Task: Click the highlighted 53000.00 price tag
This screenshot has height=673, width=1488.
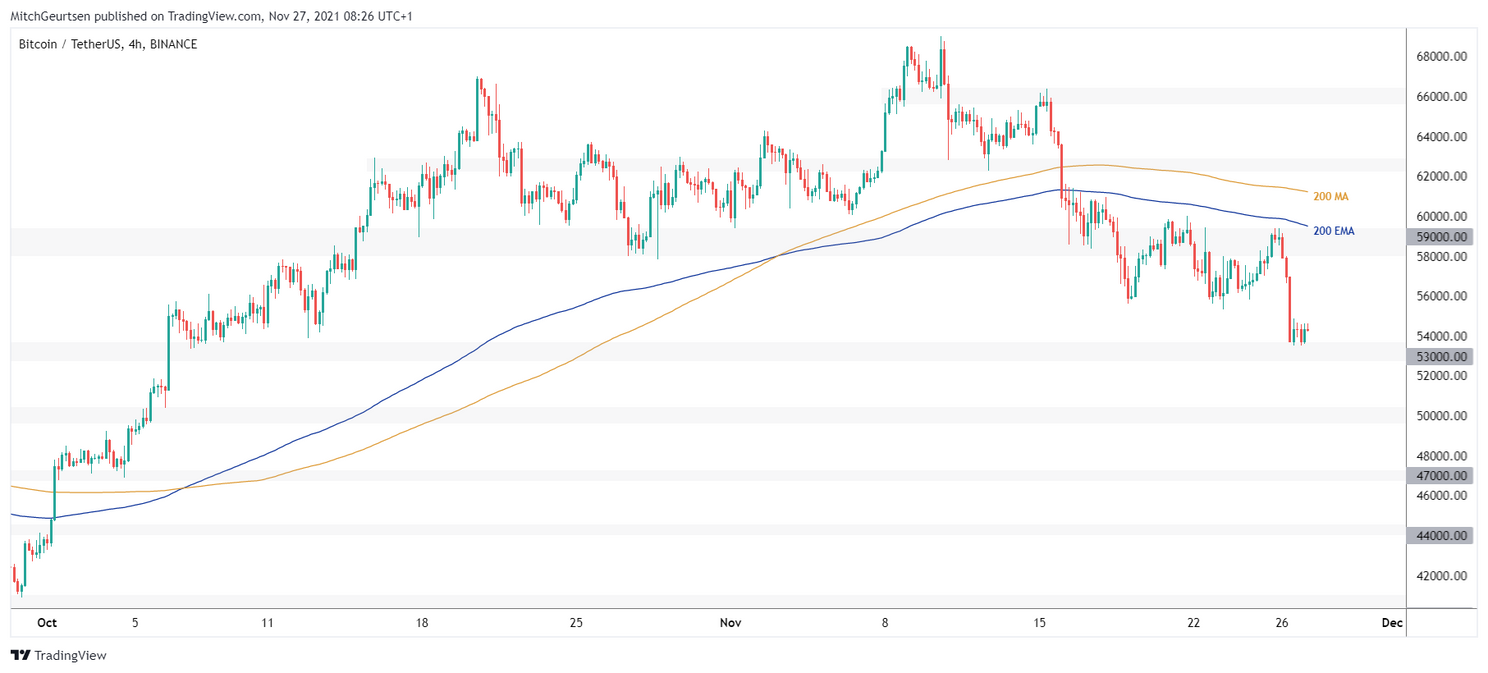Action: point(1441,356)
